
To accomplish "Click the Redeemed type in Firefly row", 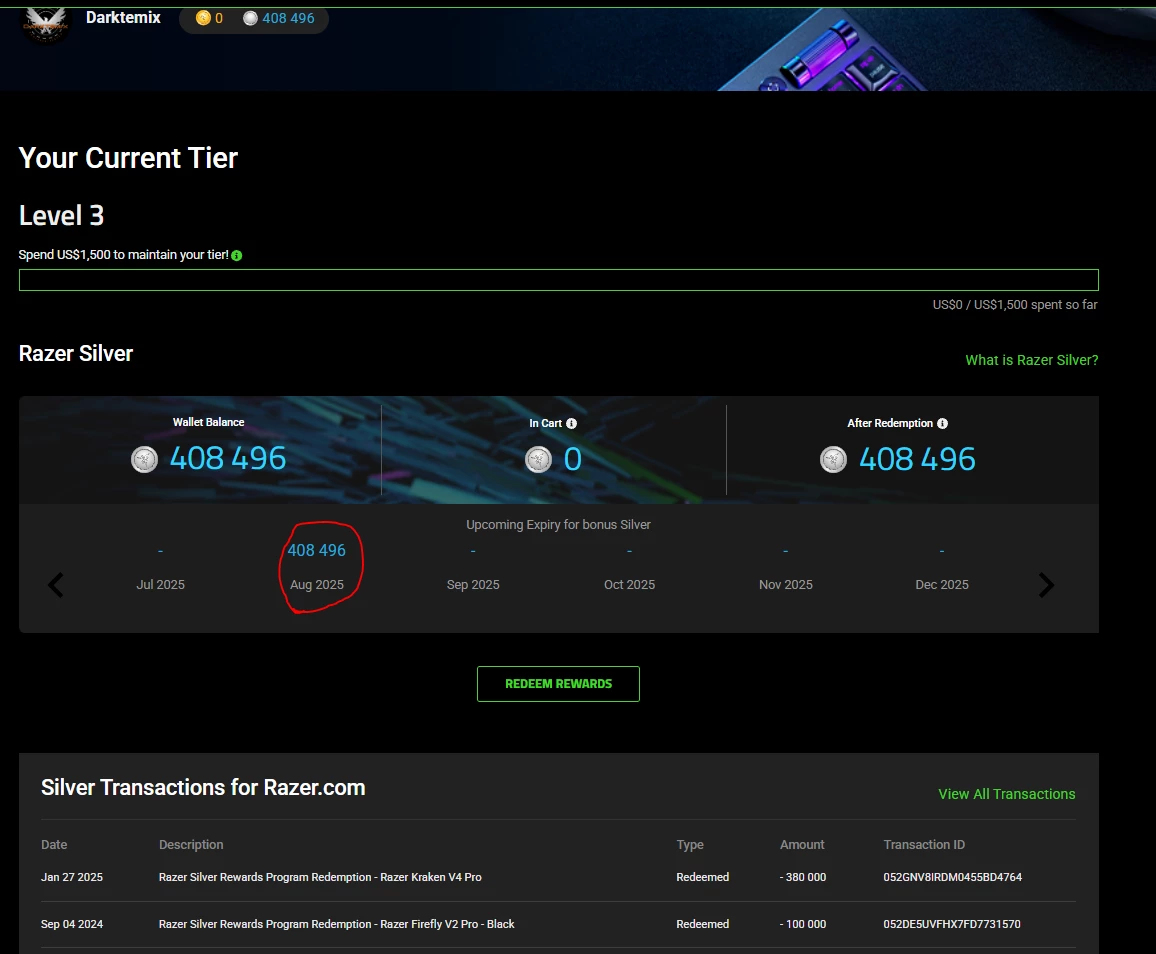I will click(703, 925).
